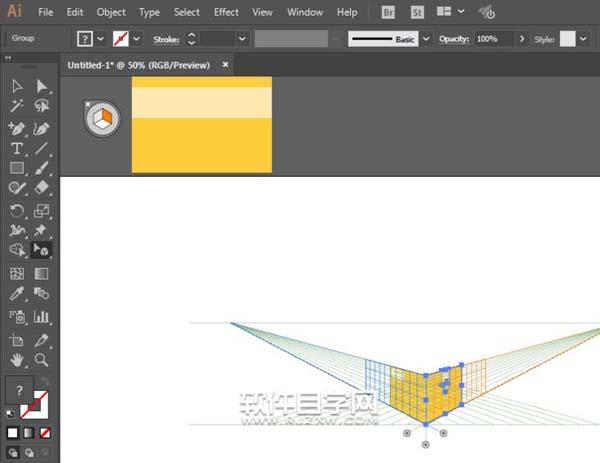
Task: Click the Stroke panel link
Action: click(166, 39)
